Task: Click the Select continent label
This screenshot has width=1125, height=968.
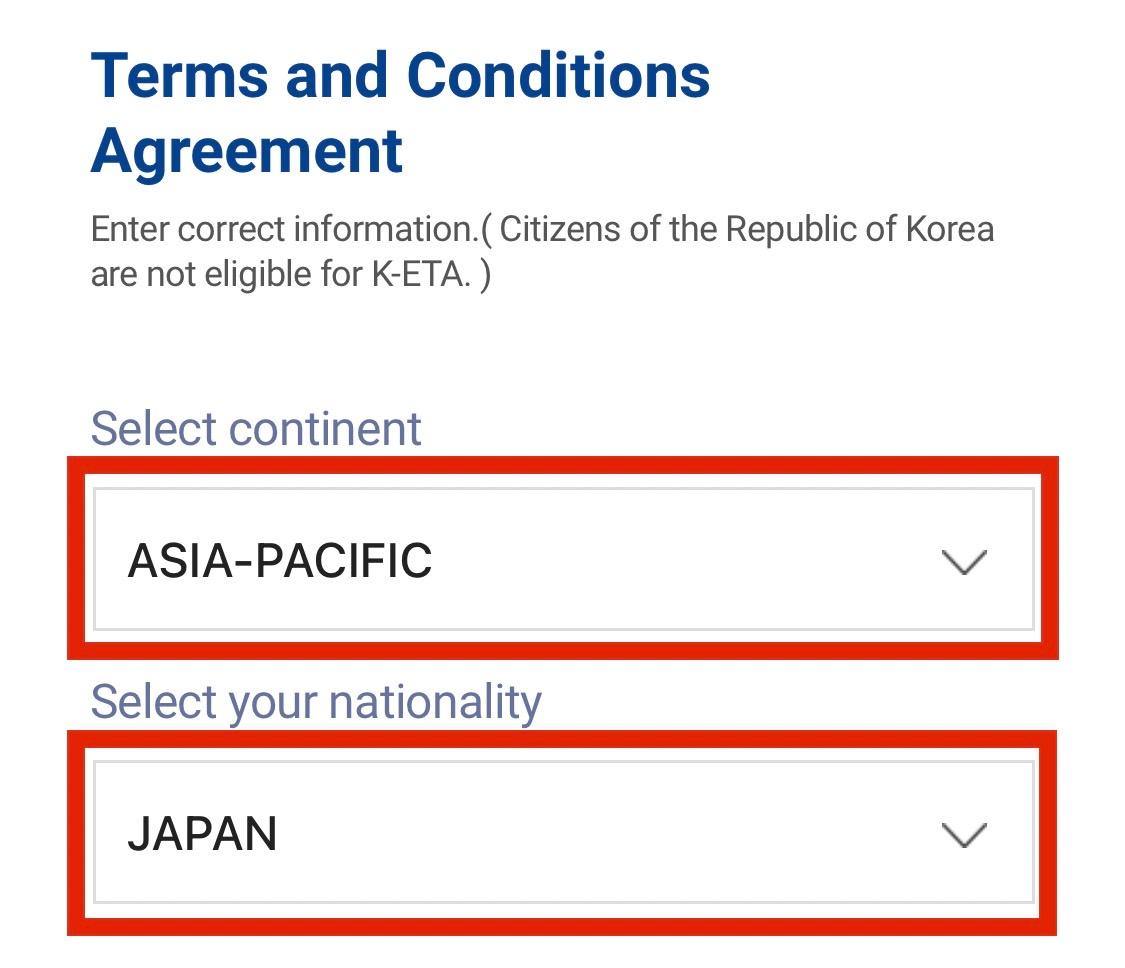Action: coord(255,427)
